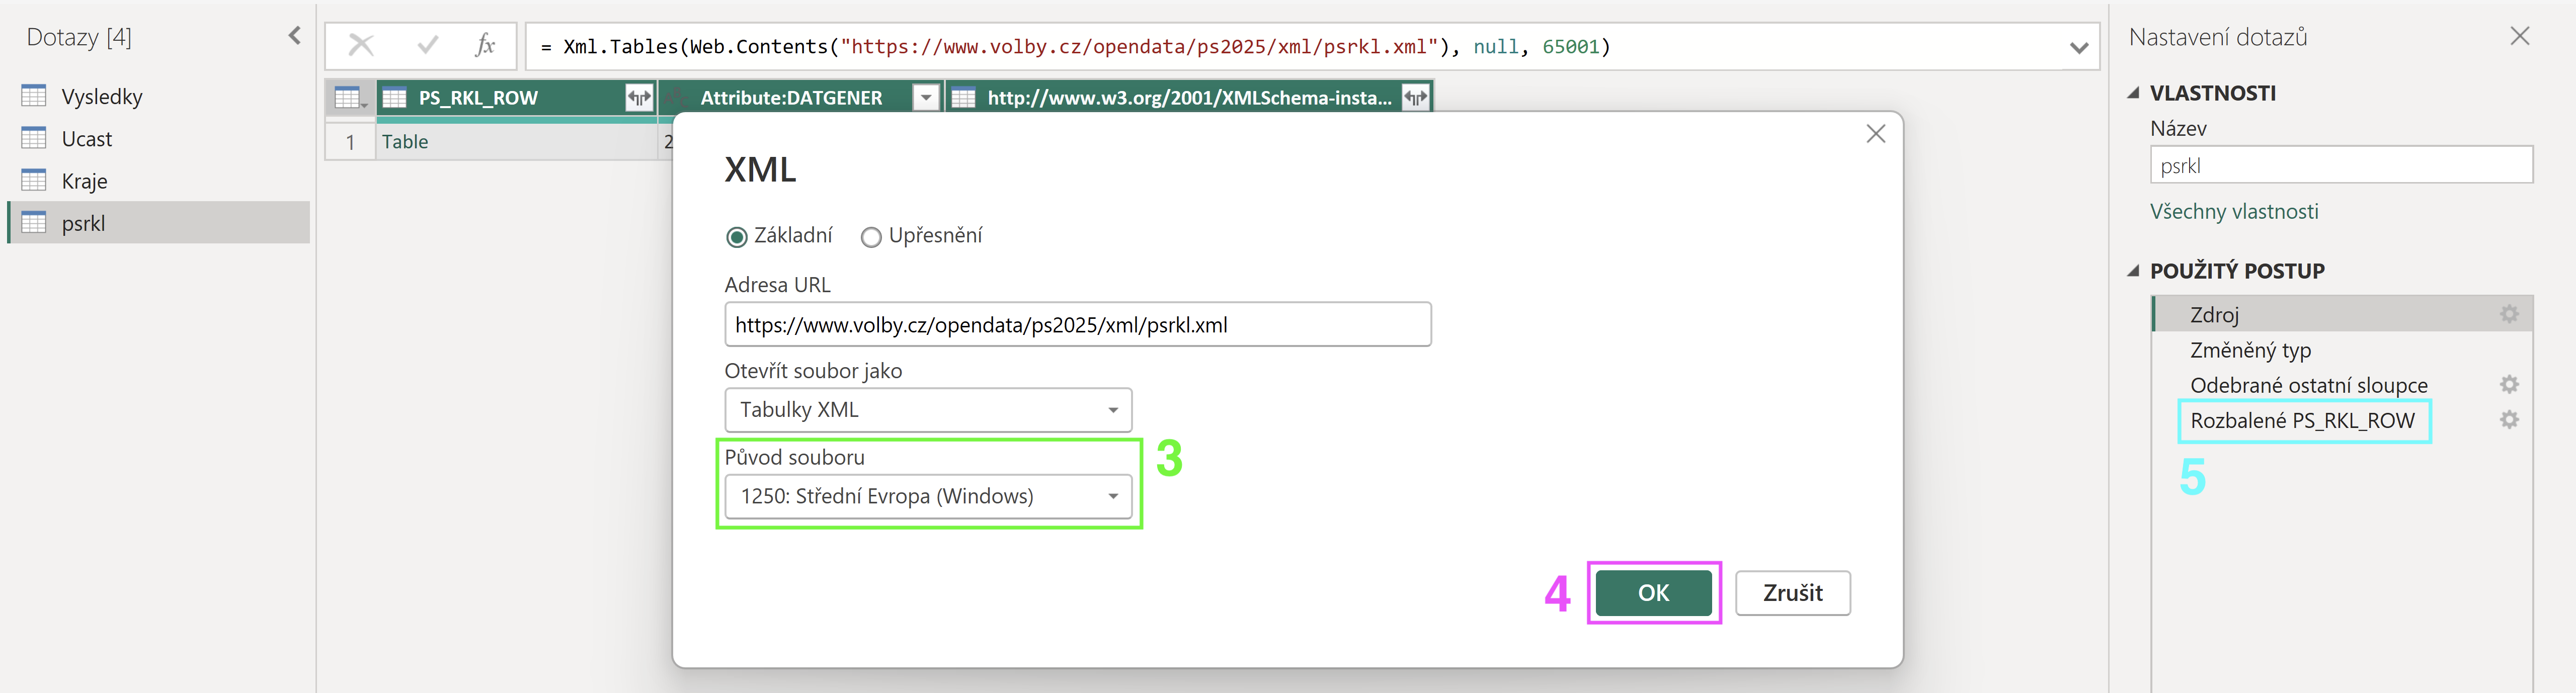Collapse the Dotazy queries pane
This screenshot has width=2576, height=693.
[x=294, y=36]
